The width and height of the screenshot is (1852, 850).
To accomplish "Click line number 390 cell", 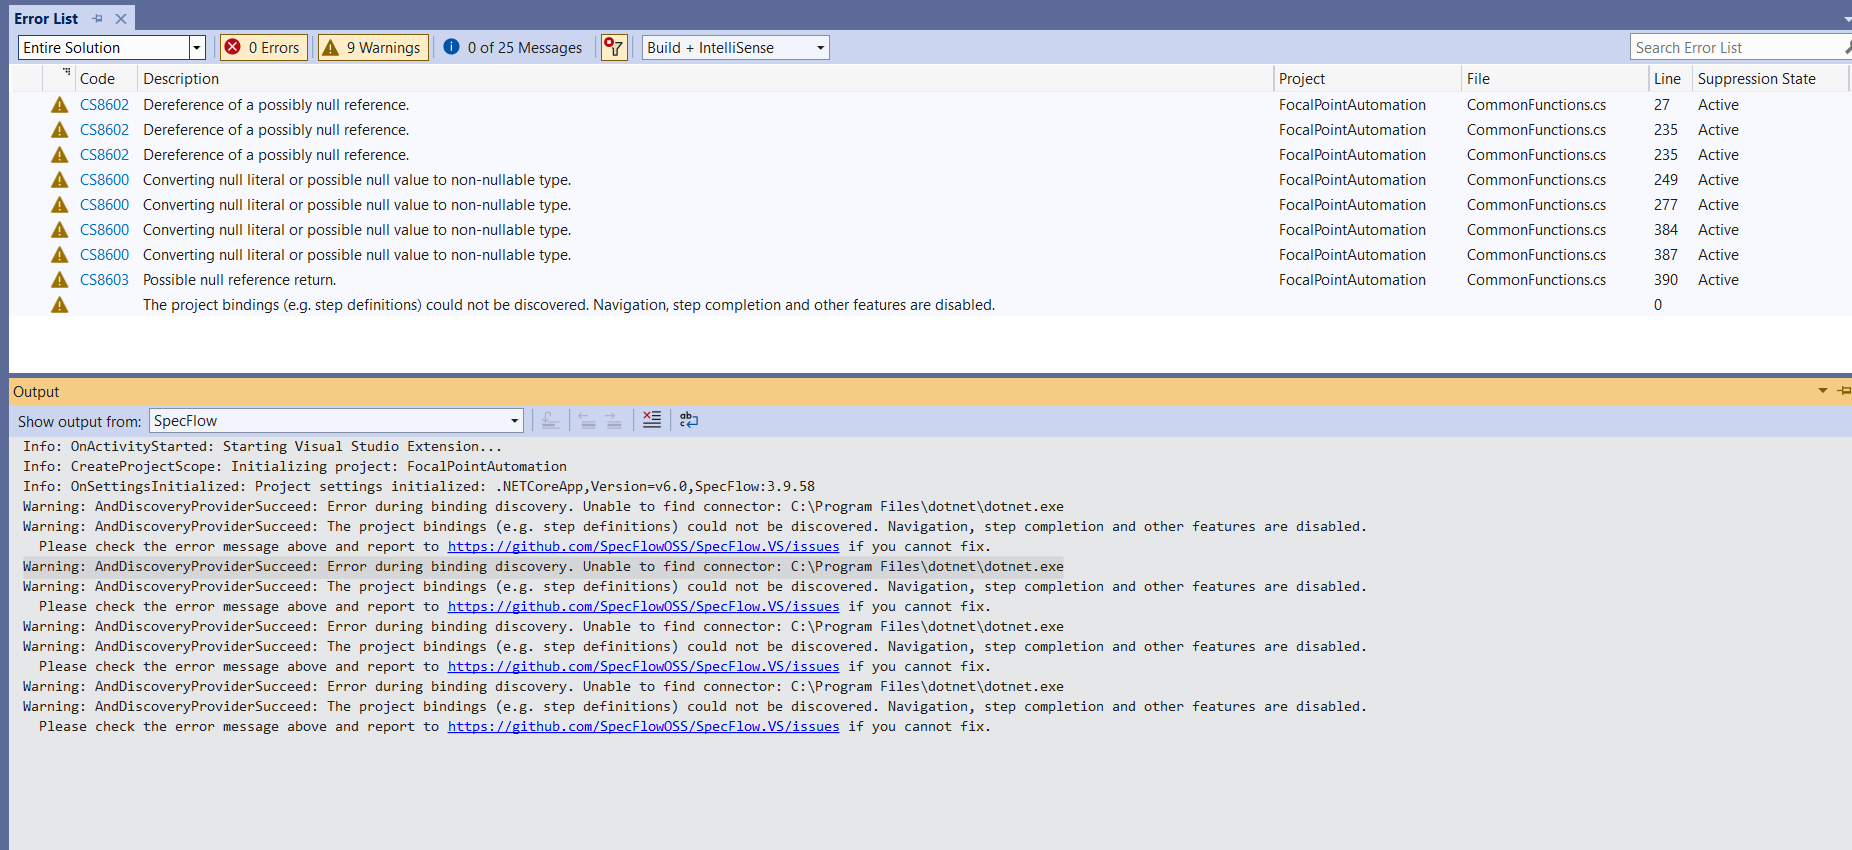I will (1666, 280).
